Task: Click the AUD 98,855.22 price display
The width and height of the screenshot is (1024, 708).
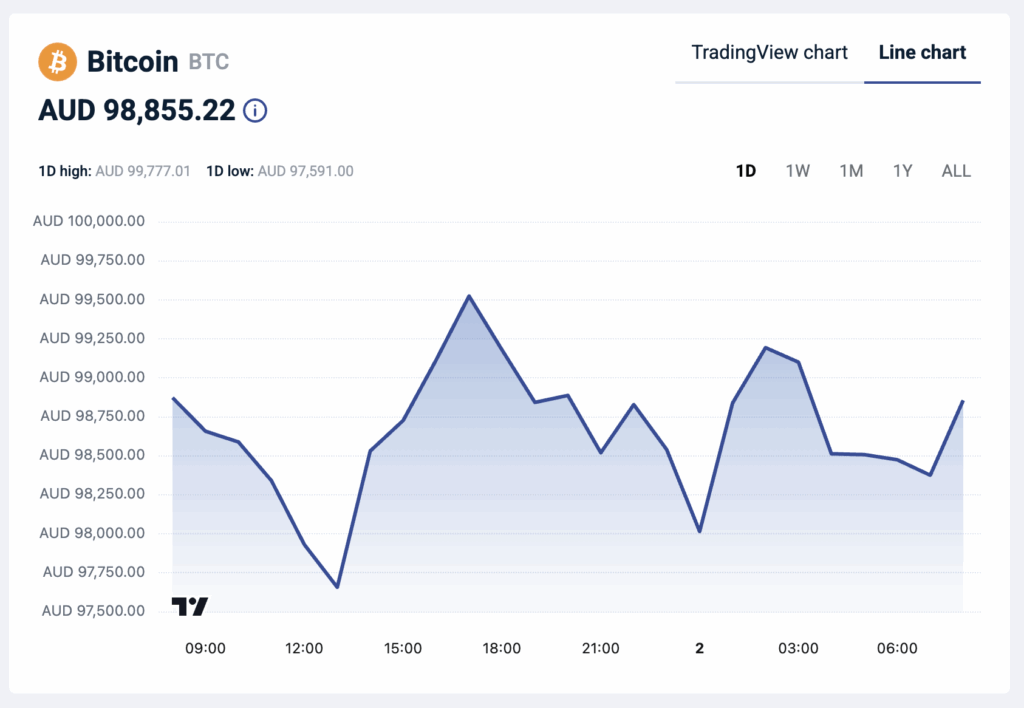Action: click(137, 111)
